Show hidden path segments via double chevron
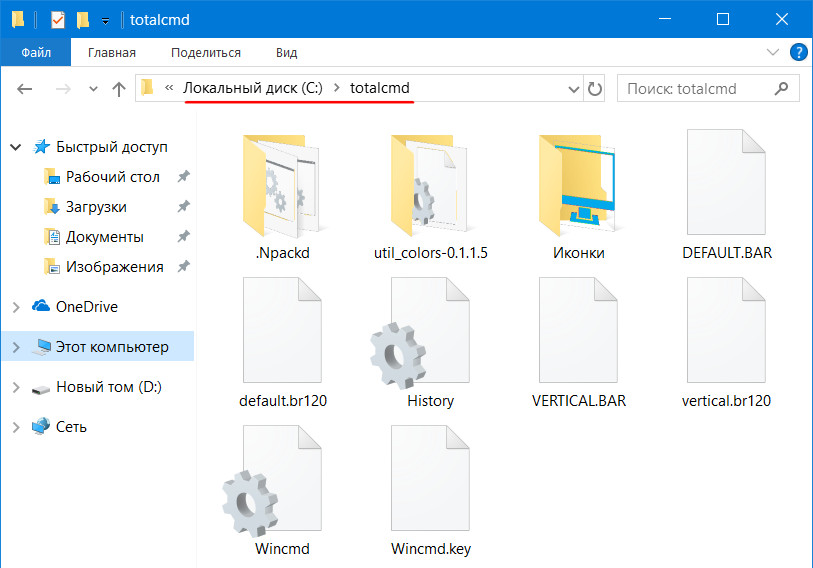The width and height of the screenshot is (813, 568). click(x=169, y=88)
